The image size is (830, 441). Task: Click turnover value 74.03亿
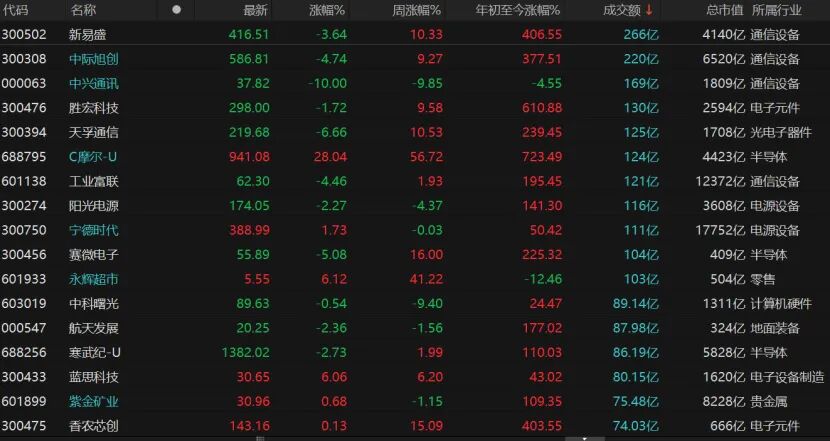(x=636, y=426)
